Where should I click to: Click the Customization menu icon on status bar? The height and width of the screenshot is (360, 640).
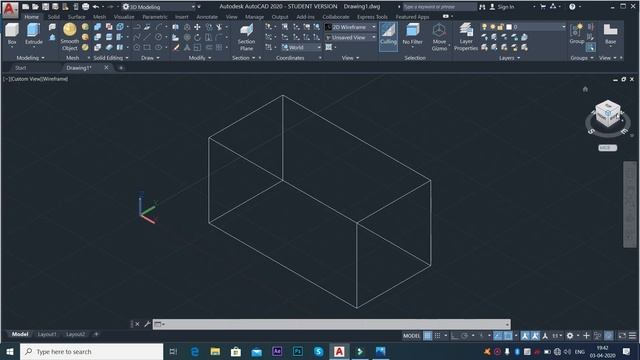632,336
